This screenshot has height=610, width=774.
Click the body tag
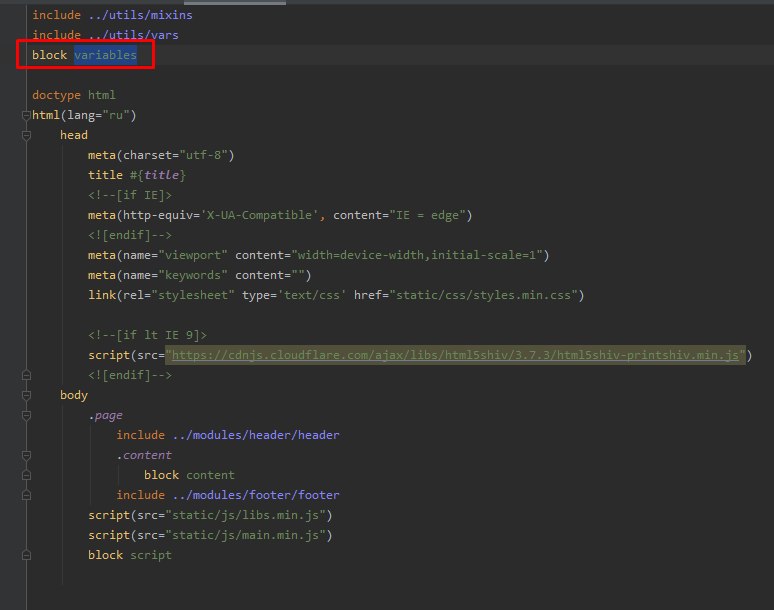click(x=74, y=395)
